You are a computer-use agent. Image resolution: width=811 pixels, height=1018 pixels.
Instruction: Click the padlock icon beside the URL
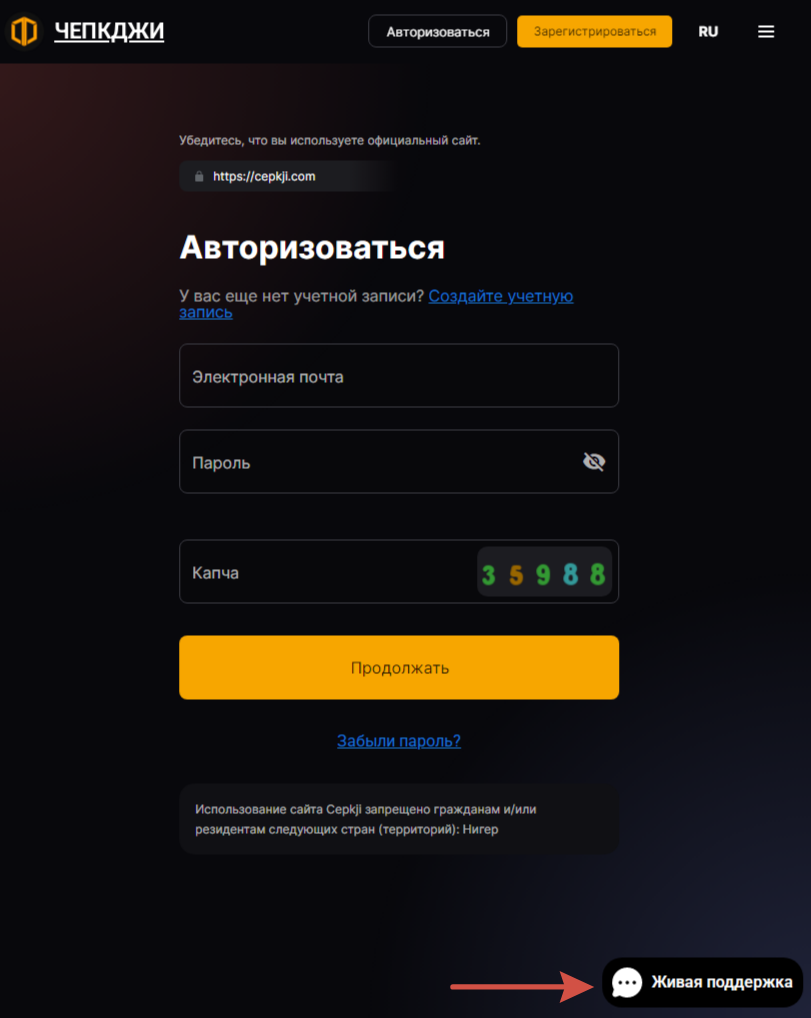coord(199,177)
